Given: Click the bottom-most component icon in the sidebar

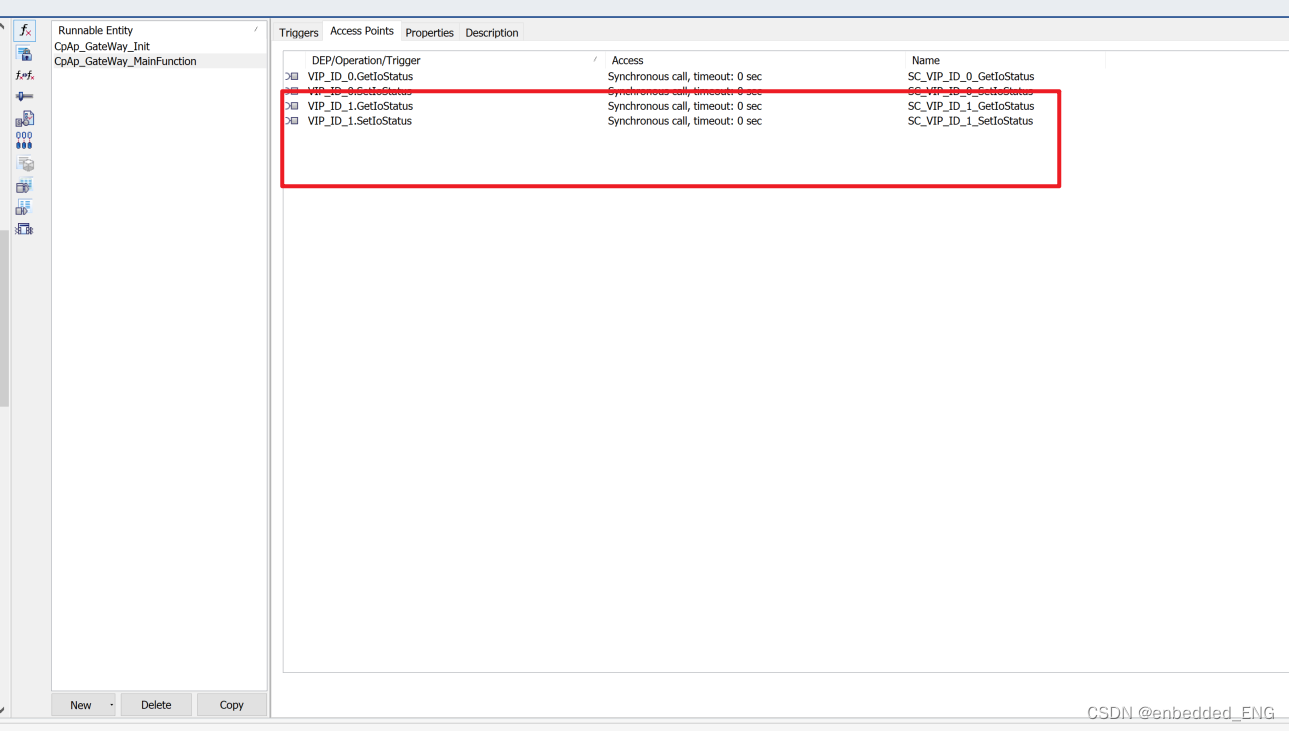Looking at the screenshot, I should [x=23, y=228].
